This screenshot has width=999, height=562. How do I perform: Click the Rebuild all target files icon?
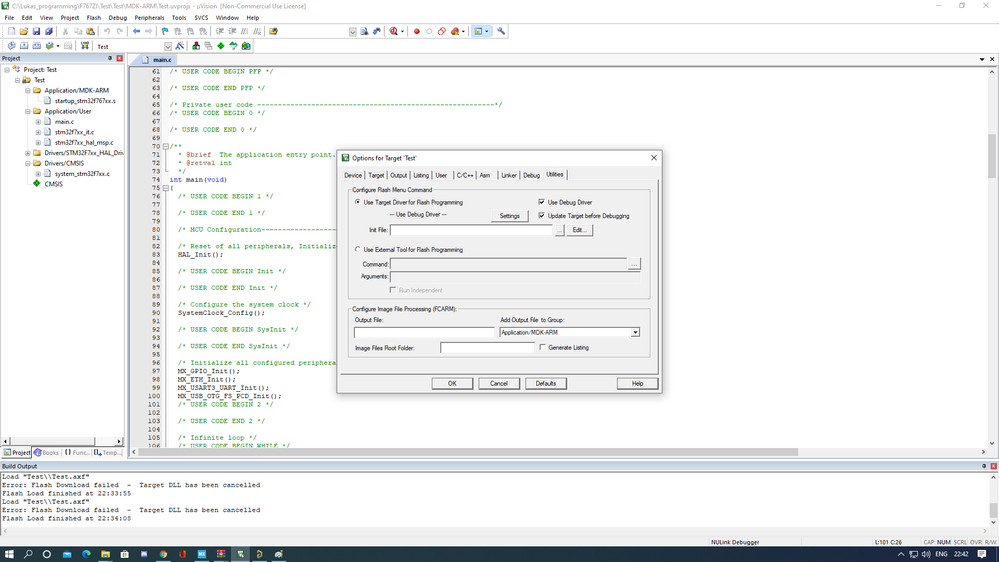36,46
